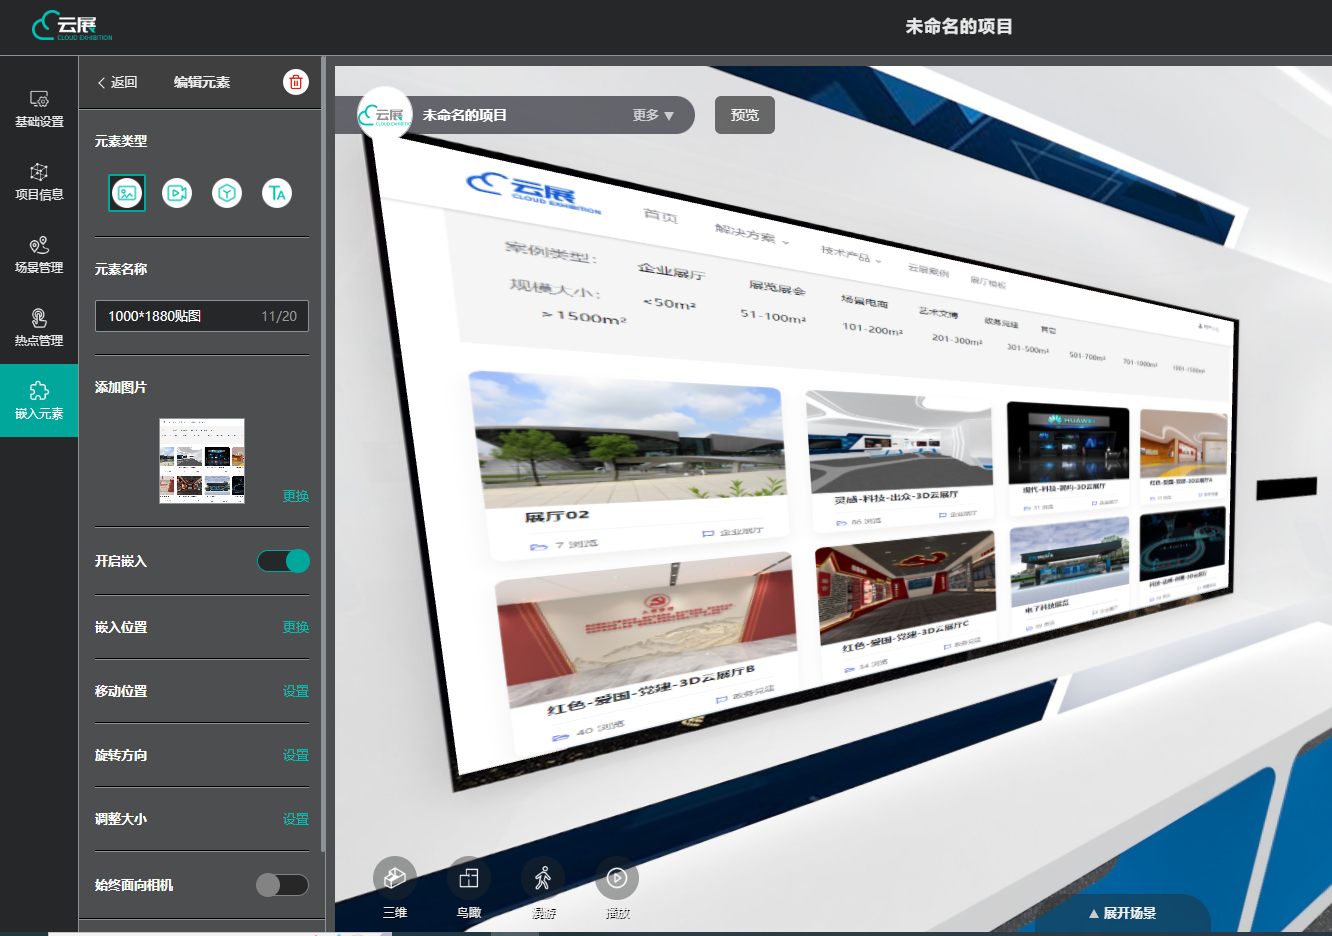Select the text element type icon
Image resolution: width=1332 pixels, height=936 pixels.
[277, 193]
